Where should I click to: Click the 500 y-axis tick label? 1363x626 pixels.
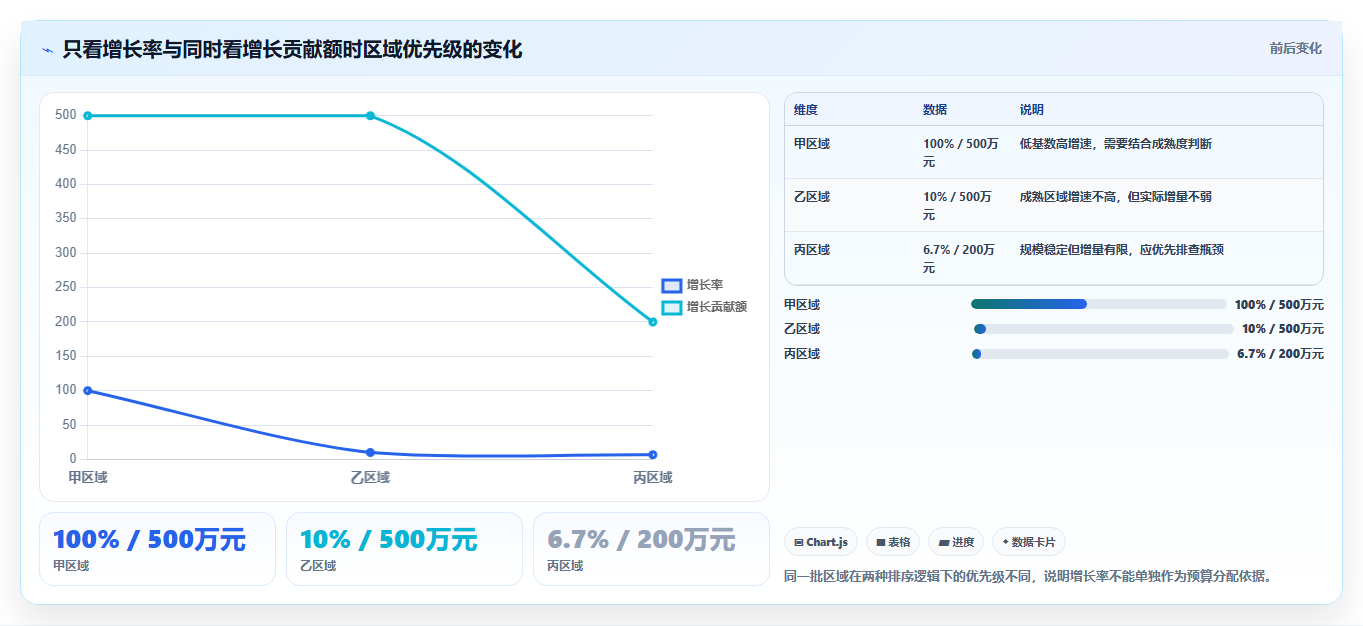[66, 115]
